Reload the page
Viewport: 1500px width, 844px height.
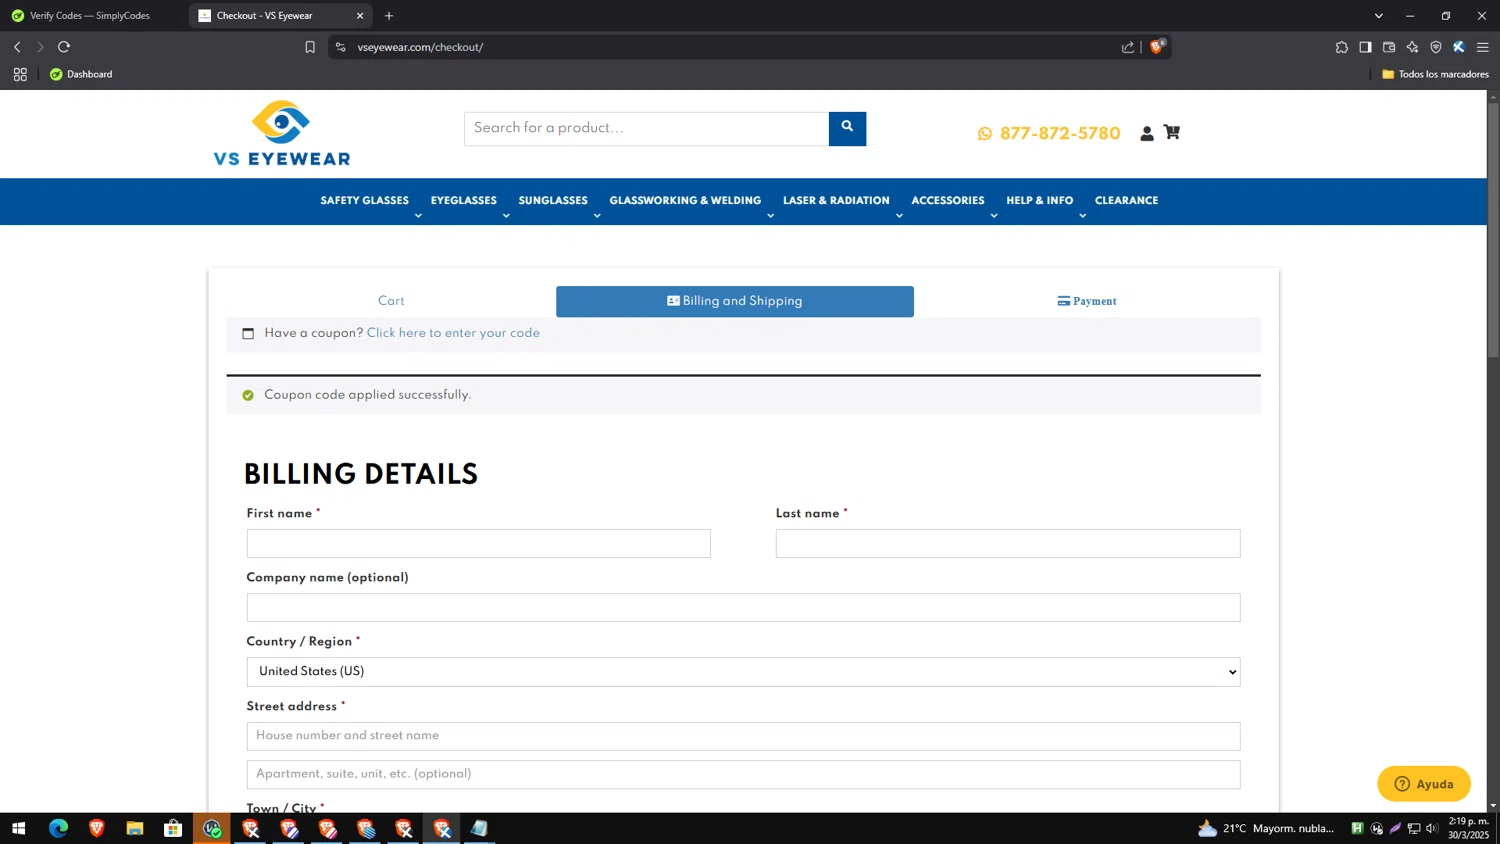pyautogui.click(x=64, y=47)
